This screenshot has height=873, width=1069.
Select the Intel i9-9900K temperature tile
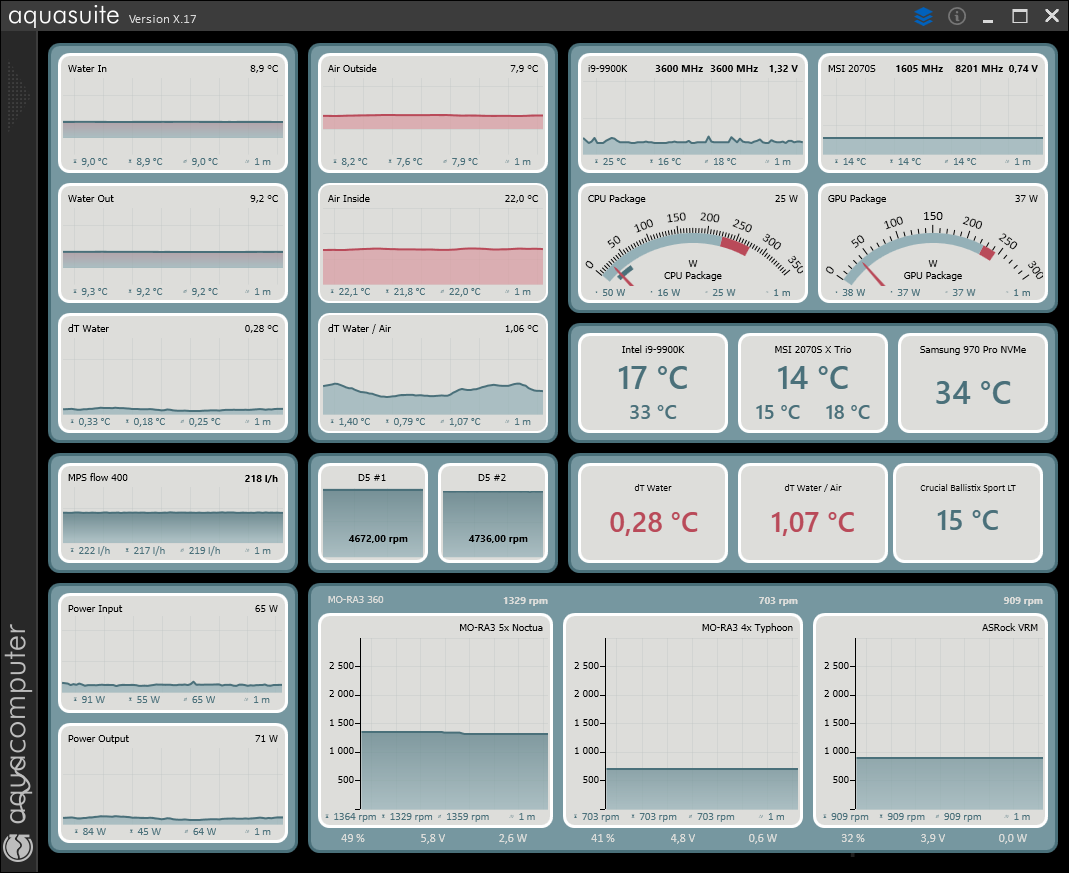pos(653,383)
